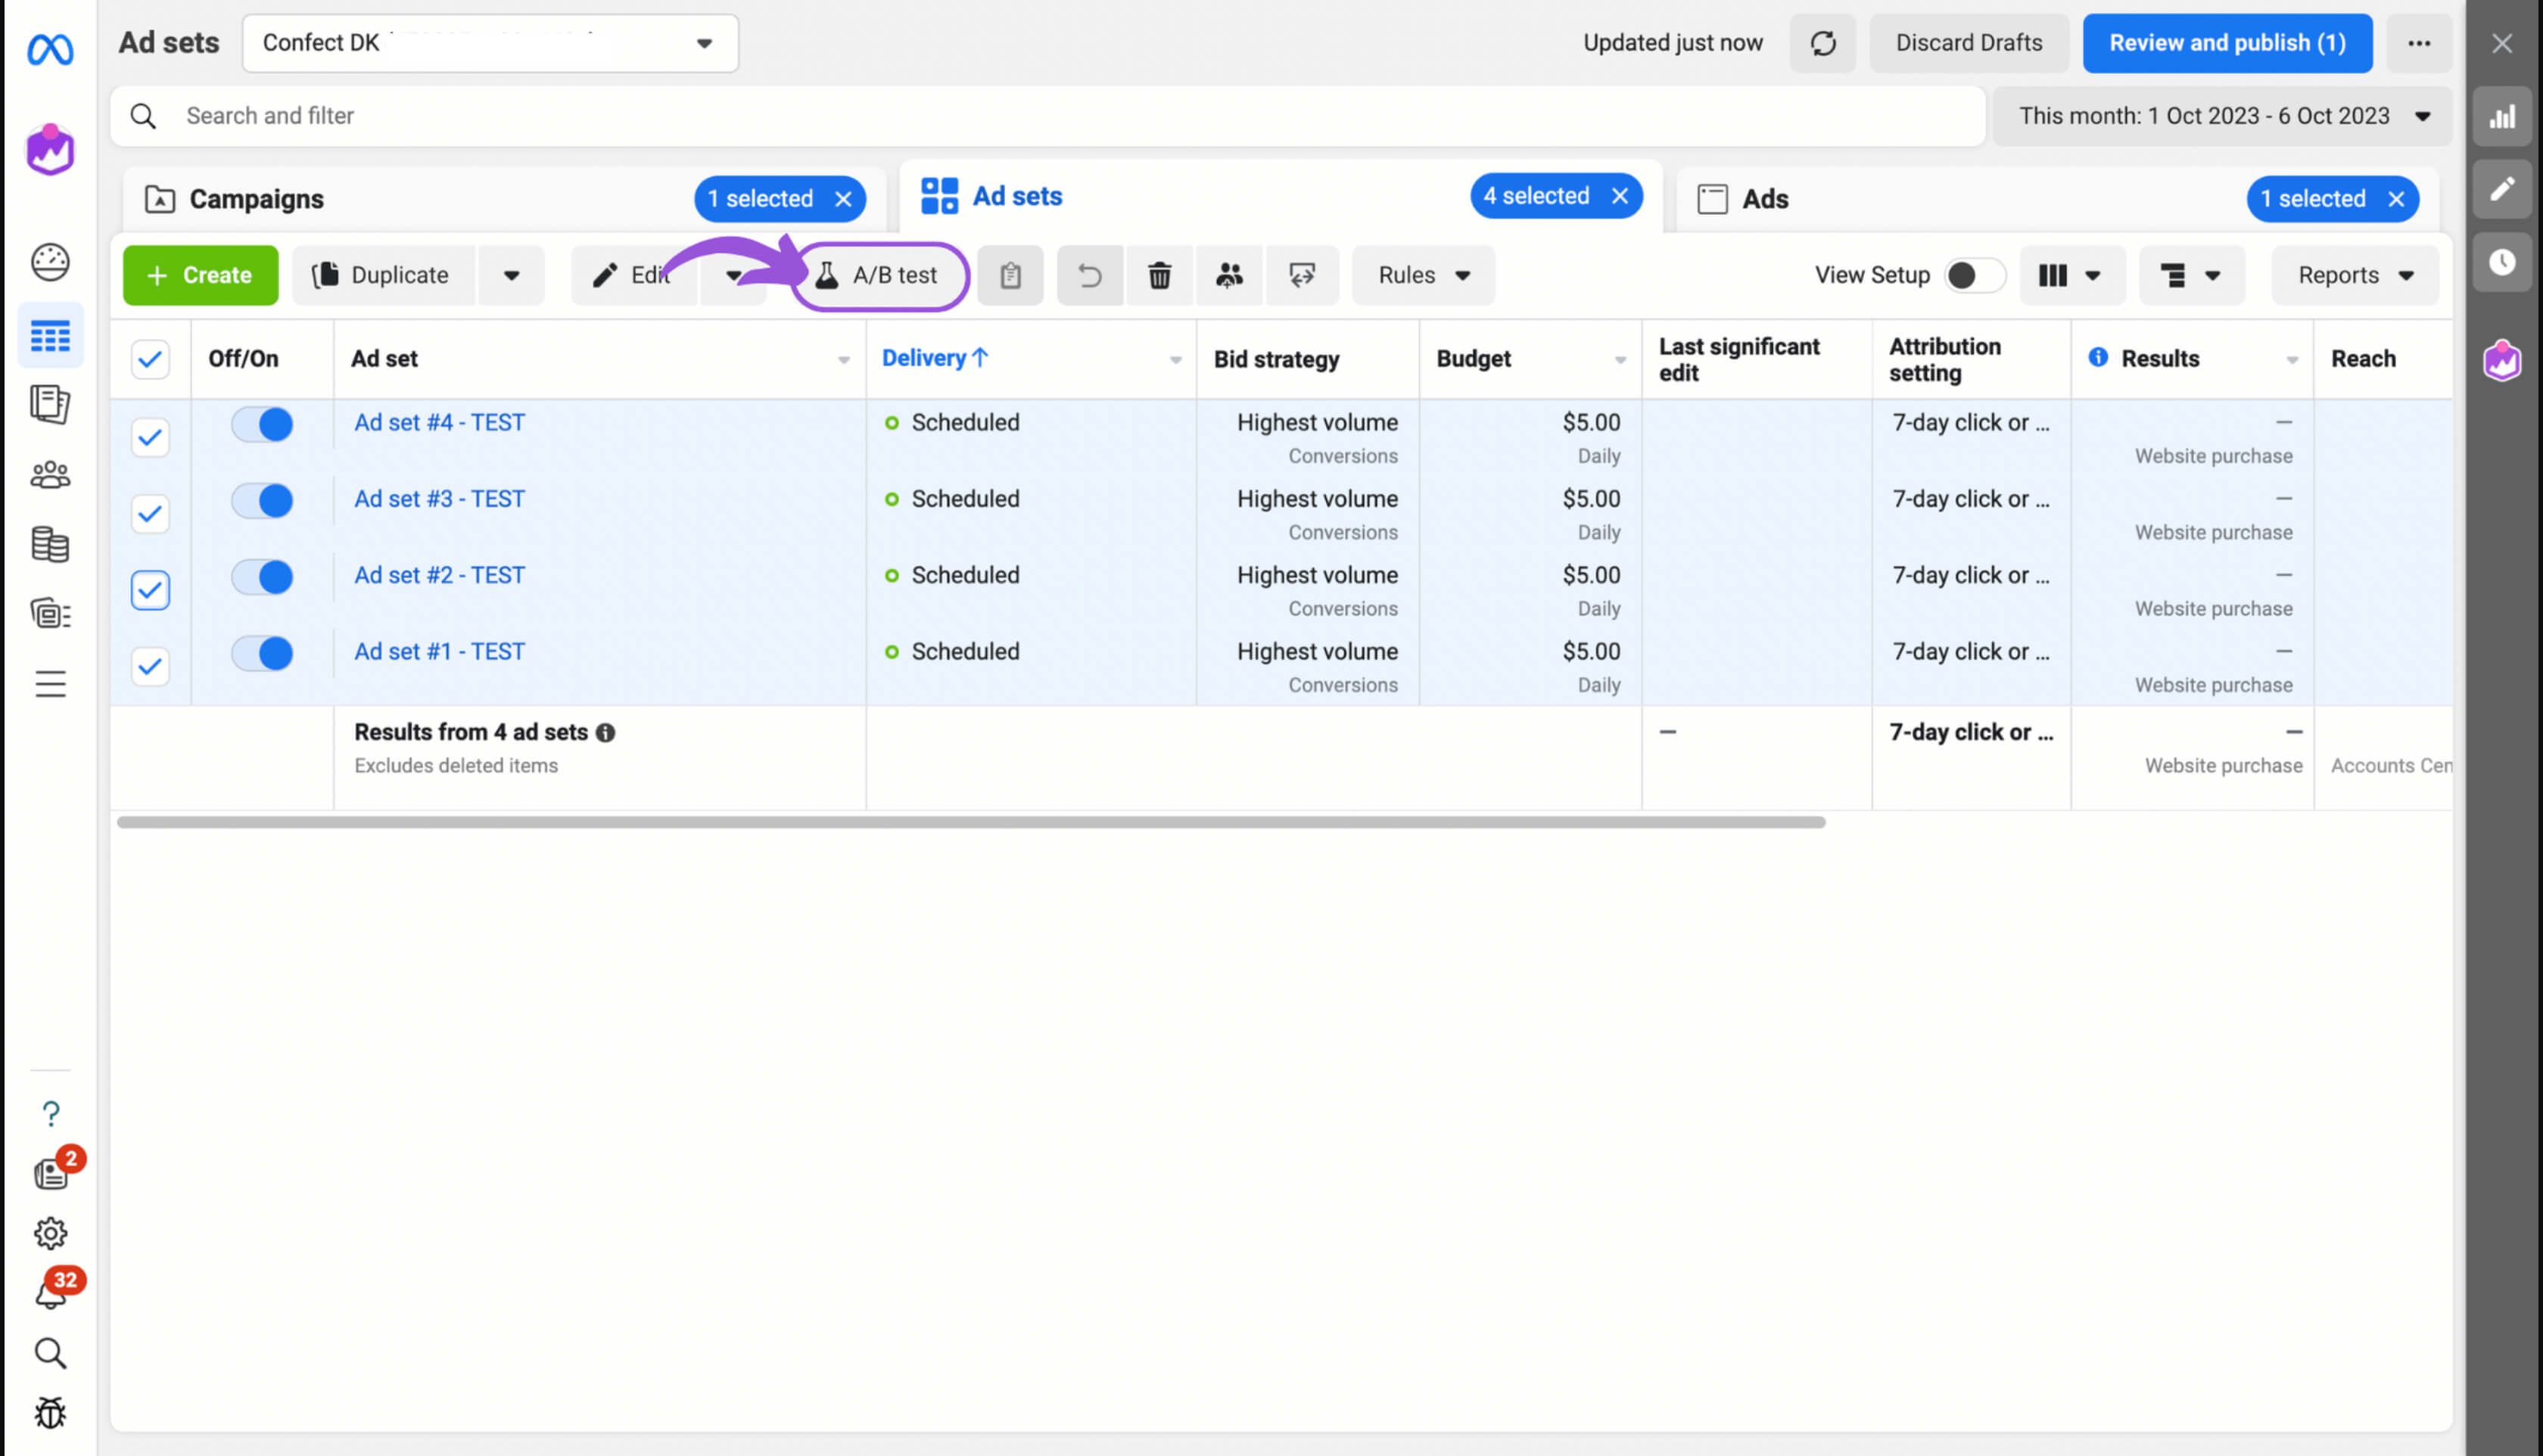Screen dimensions: 2543x1456
Task: Uncheck the Ad set #4 - TEST checkbox
Action: pos(150,437)
